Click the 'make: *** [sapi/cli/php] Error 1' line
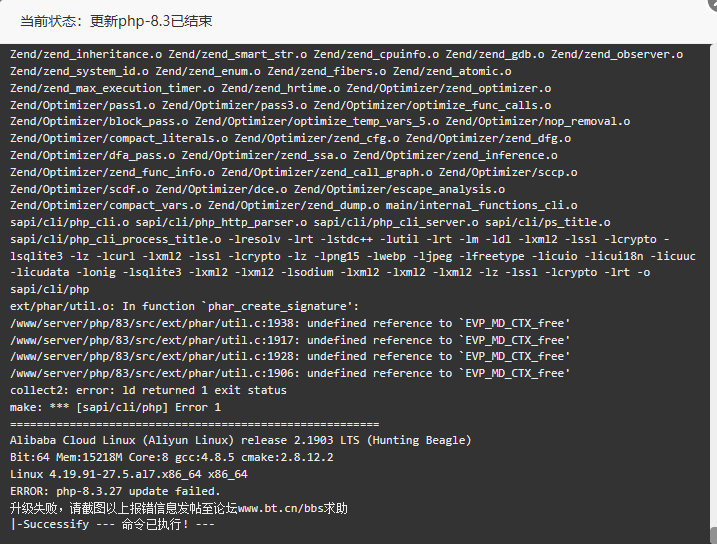 [115, 407]
